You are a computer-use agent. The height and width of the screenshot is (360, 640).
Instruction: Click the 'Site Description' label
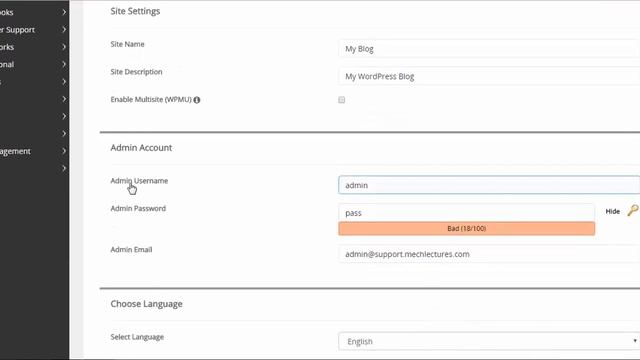[x=136, y=72]
